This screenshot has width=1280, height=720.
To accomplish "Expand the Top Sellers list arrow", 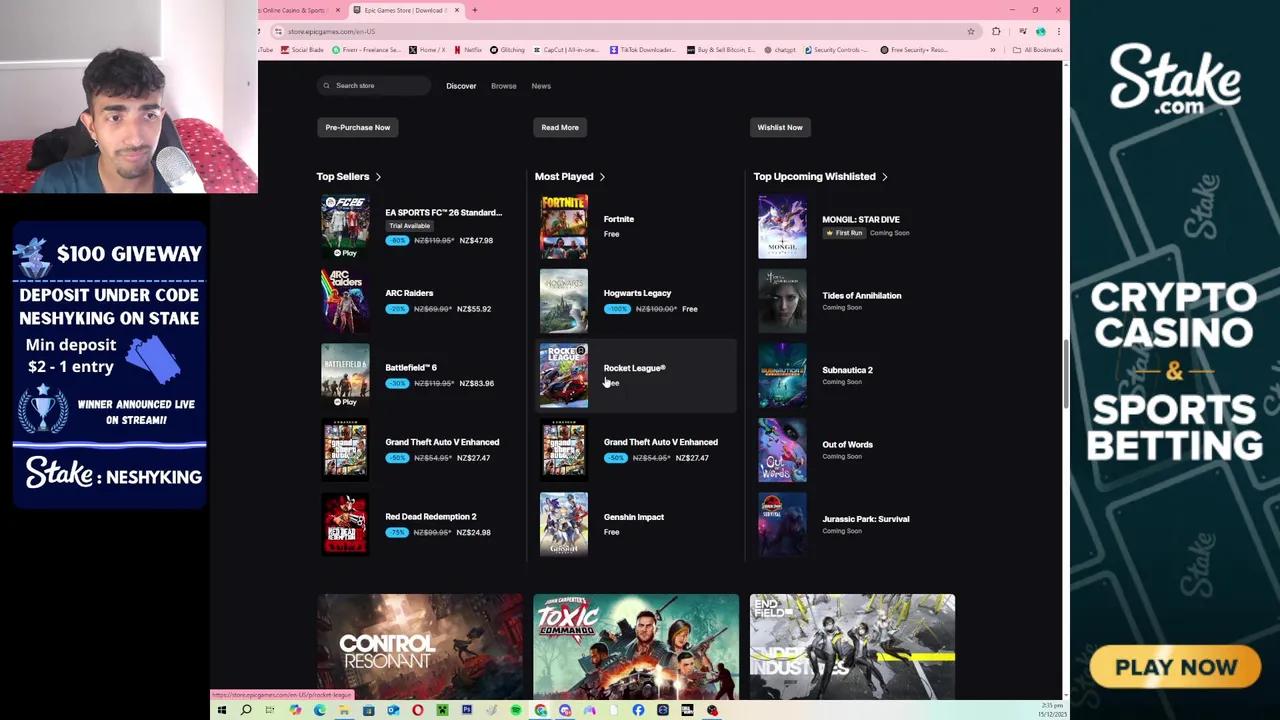I will click(378, 176).
